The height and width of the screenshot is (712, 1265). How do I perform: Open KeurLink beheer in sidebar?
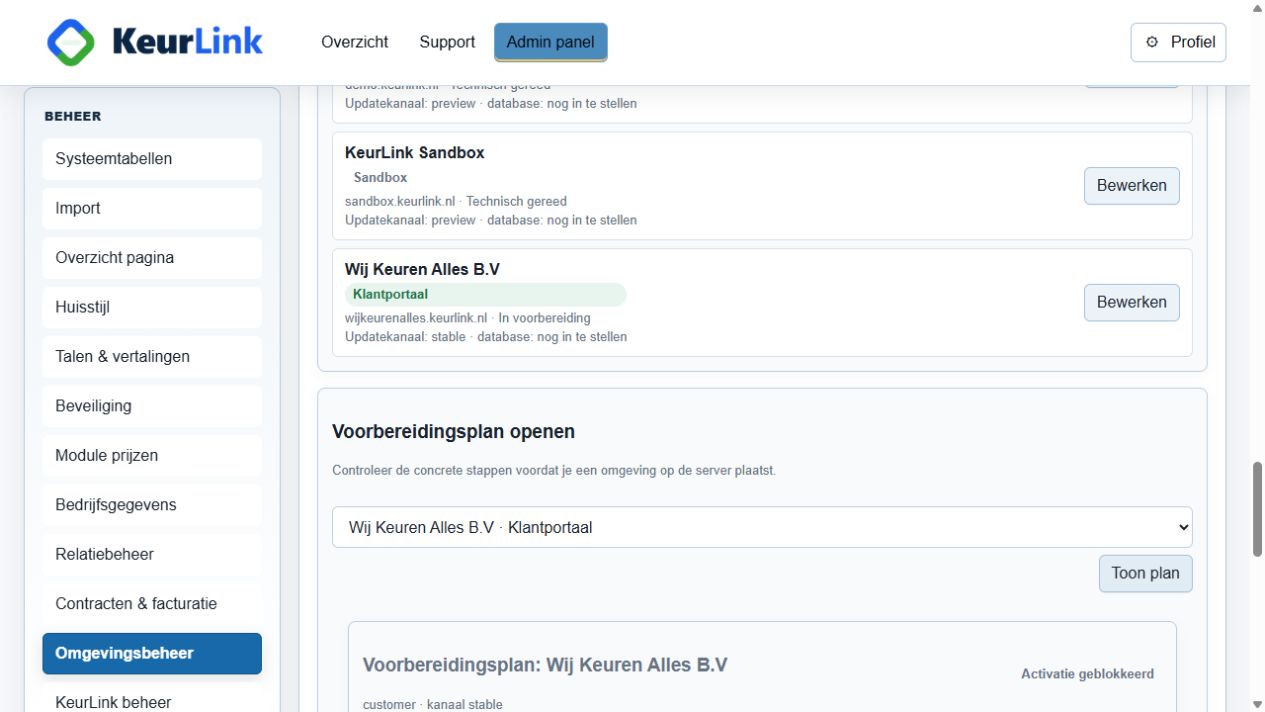point(152,702)
